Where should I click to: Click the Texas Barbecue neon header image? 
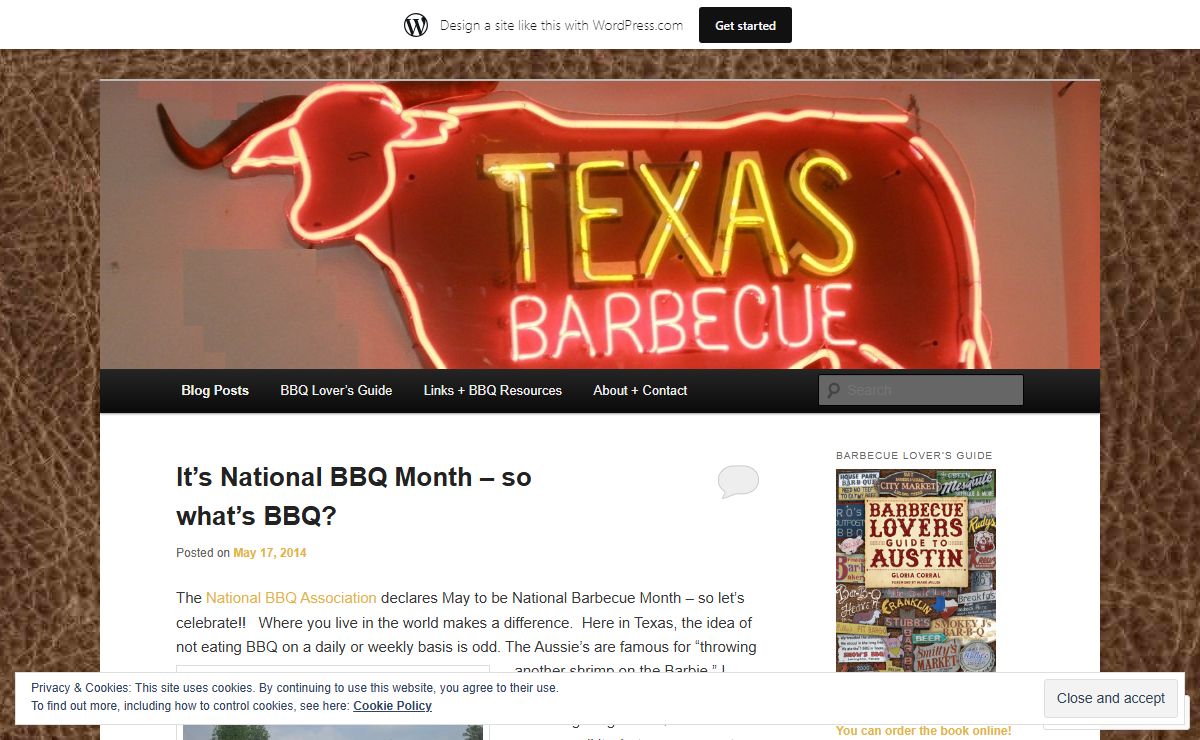point(600,225)
